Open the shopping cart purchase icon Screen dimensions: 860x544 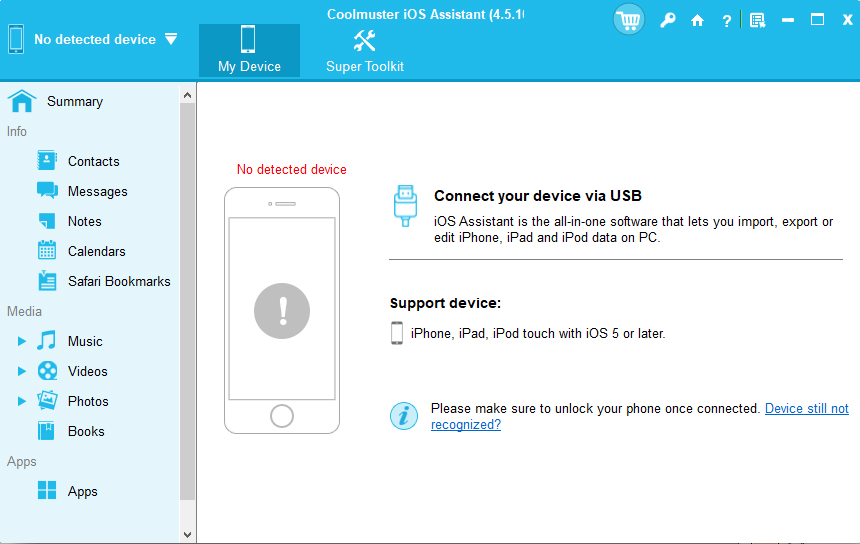point(629,20)
